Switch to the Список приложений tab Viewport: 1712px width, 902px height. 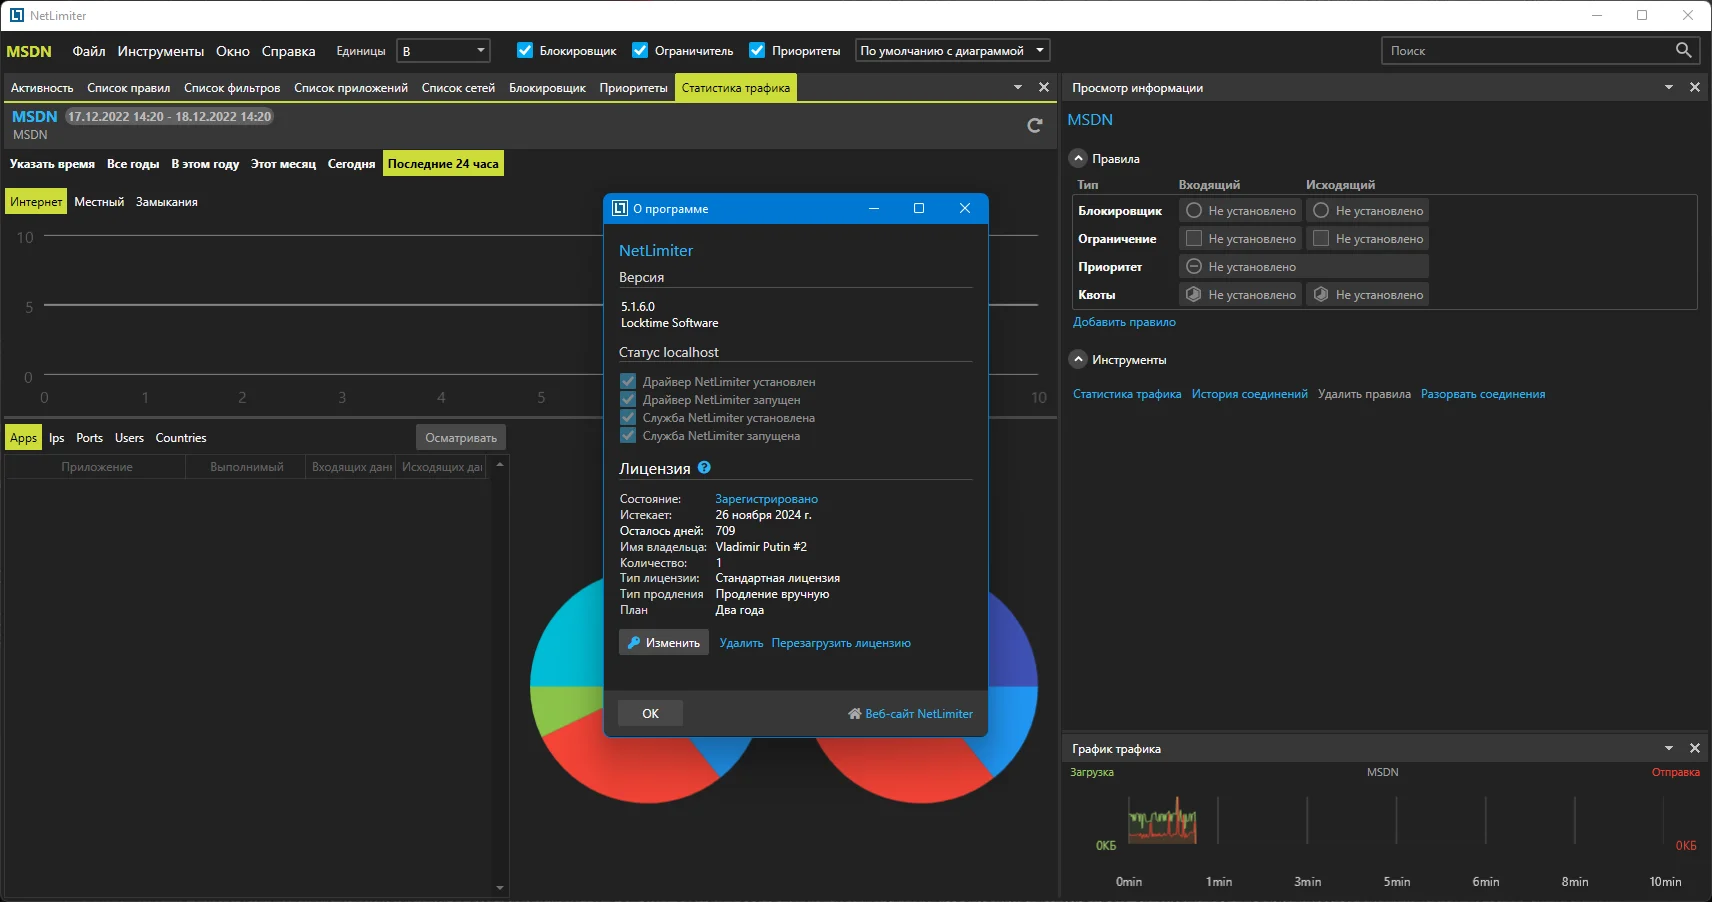coord(351,88)
